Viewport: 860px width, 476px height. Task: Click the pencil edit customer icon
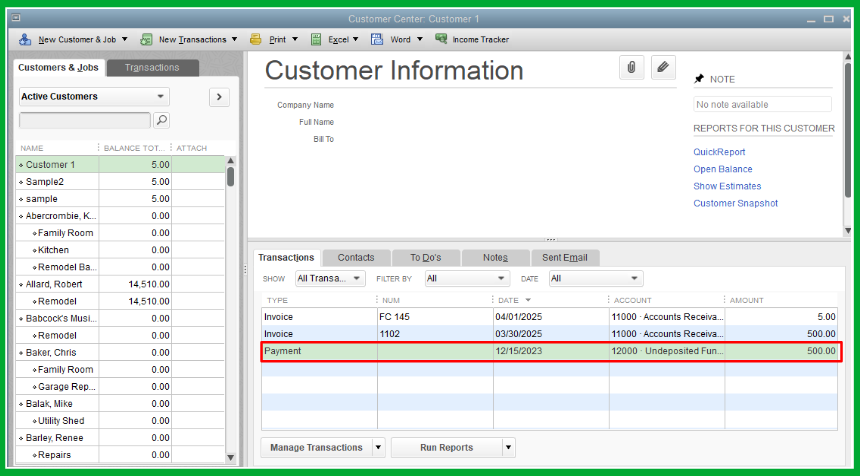[662, 67]
